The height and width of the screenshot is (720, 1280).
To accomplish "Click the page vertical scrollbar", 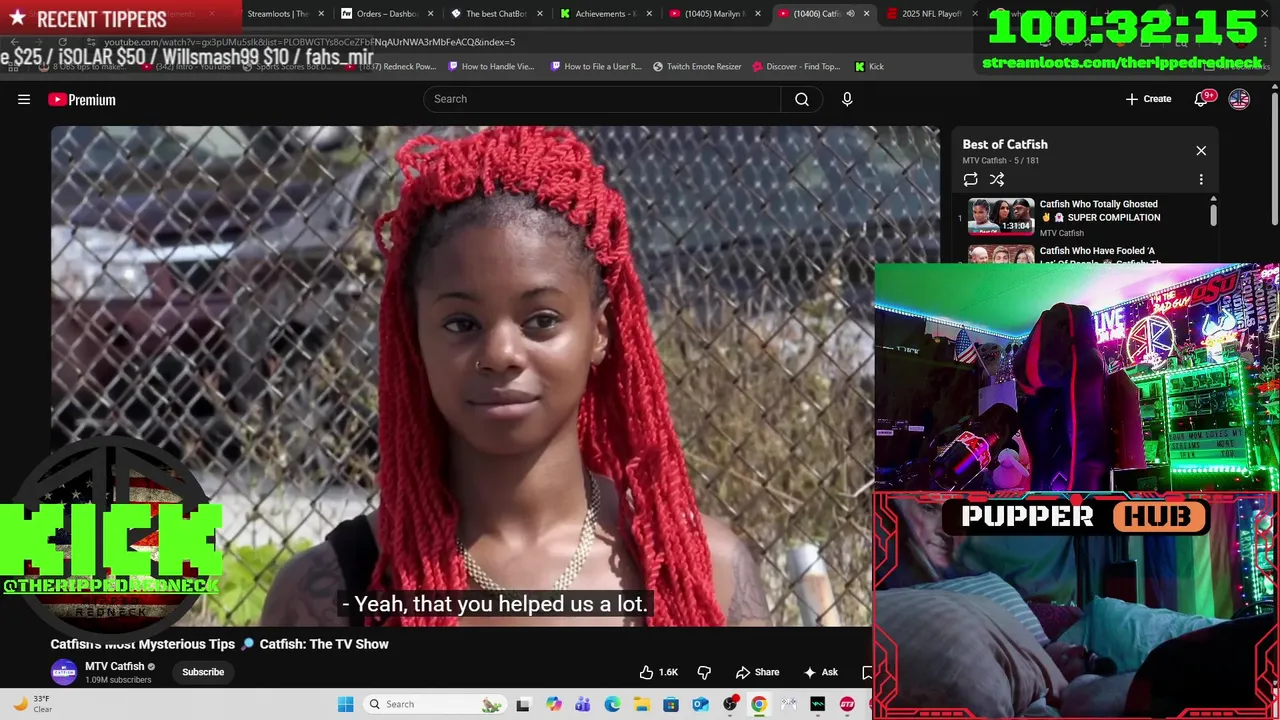I will (1274, 160).
